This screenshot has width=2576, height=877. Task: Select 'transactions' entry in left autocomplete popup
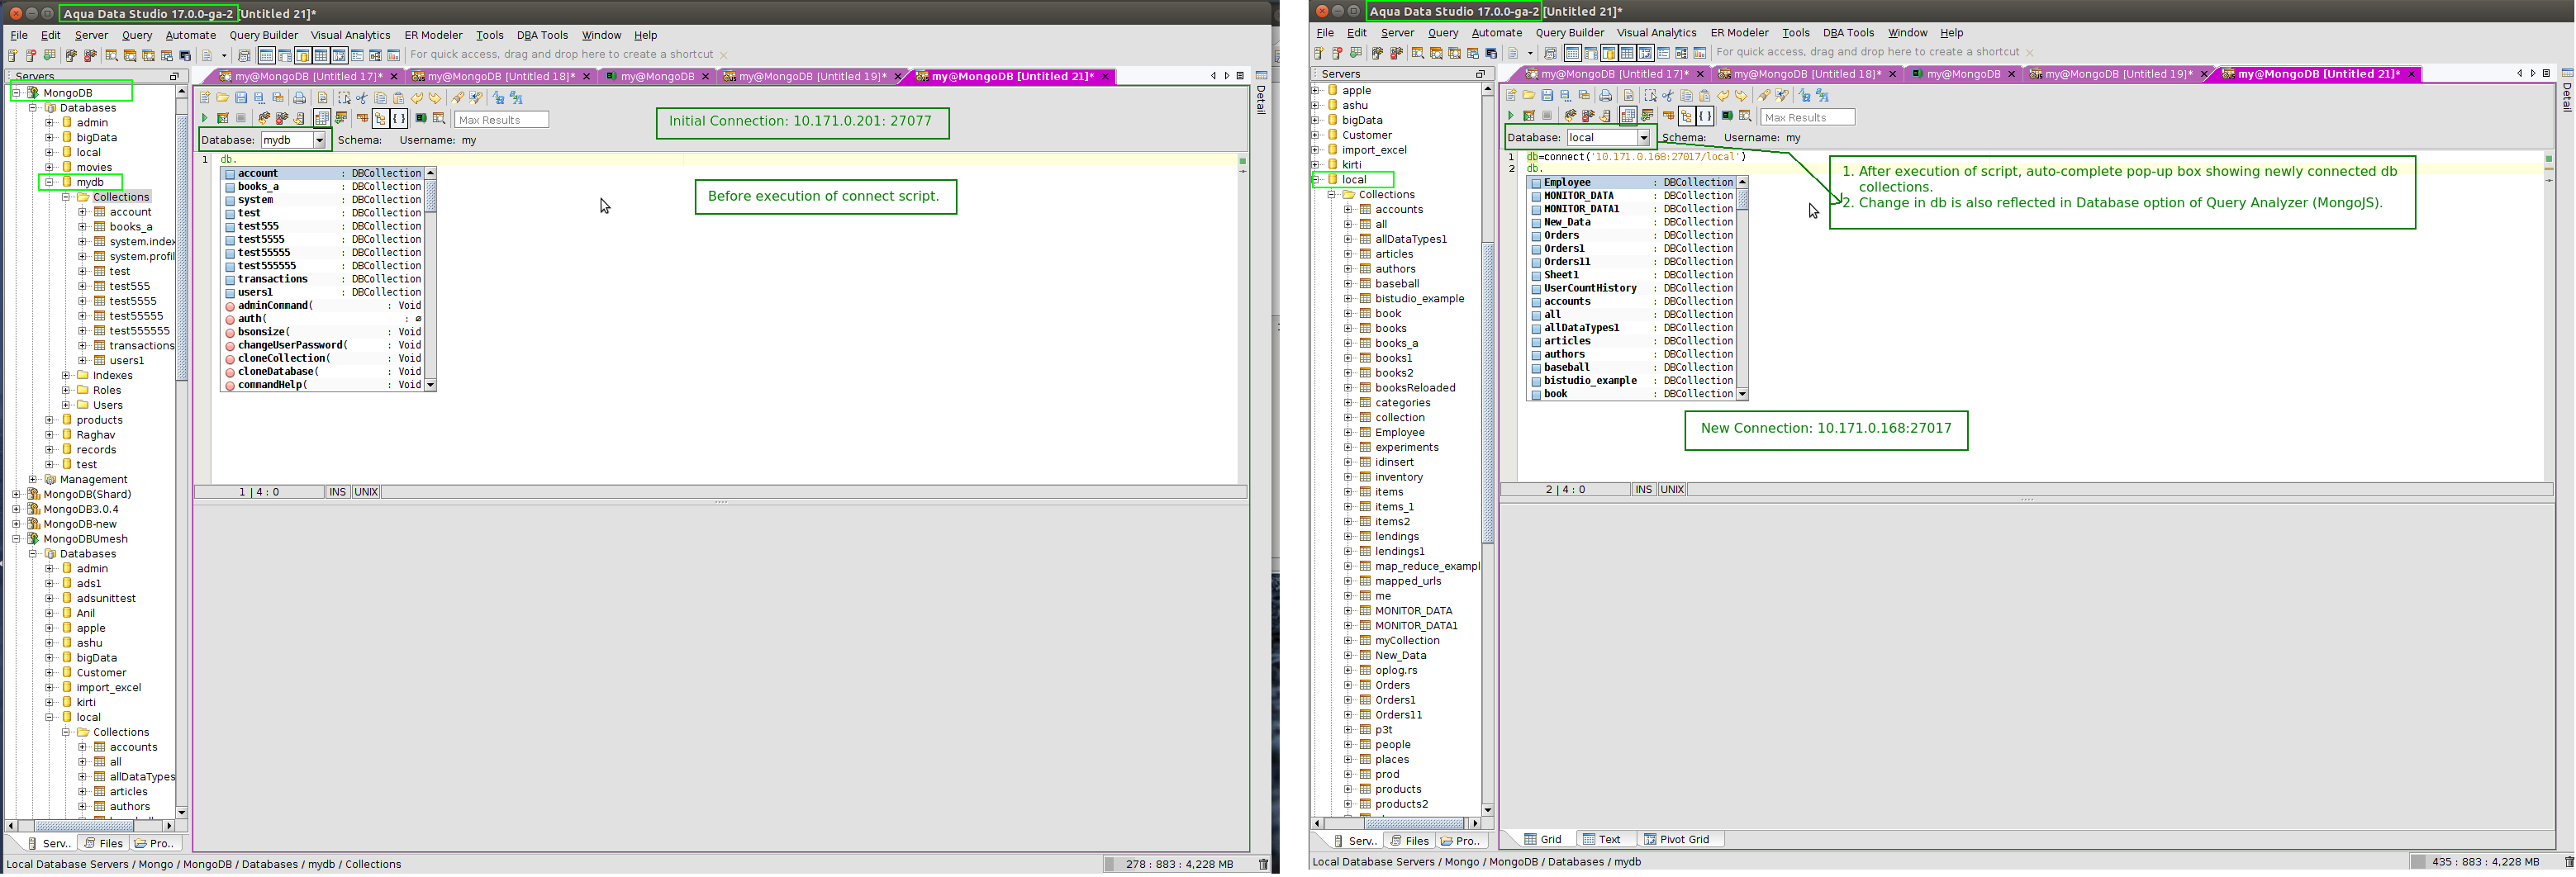[x=324, y=279]
